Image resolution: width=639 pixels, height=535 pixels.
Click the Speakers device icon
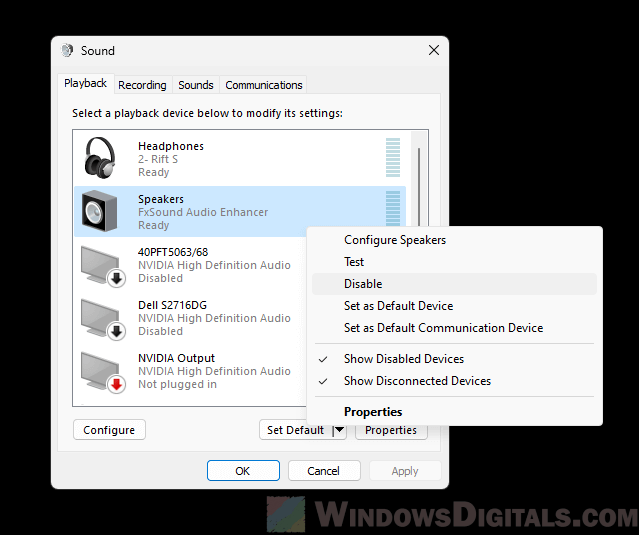point(99,211)
